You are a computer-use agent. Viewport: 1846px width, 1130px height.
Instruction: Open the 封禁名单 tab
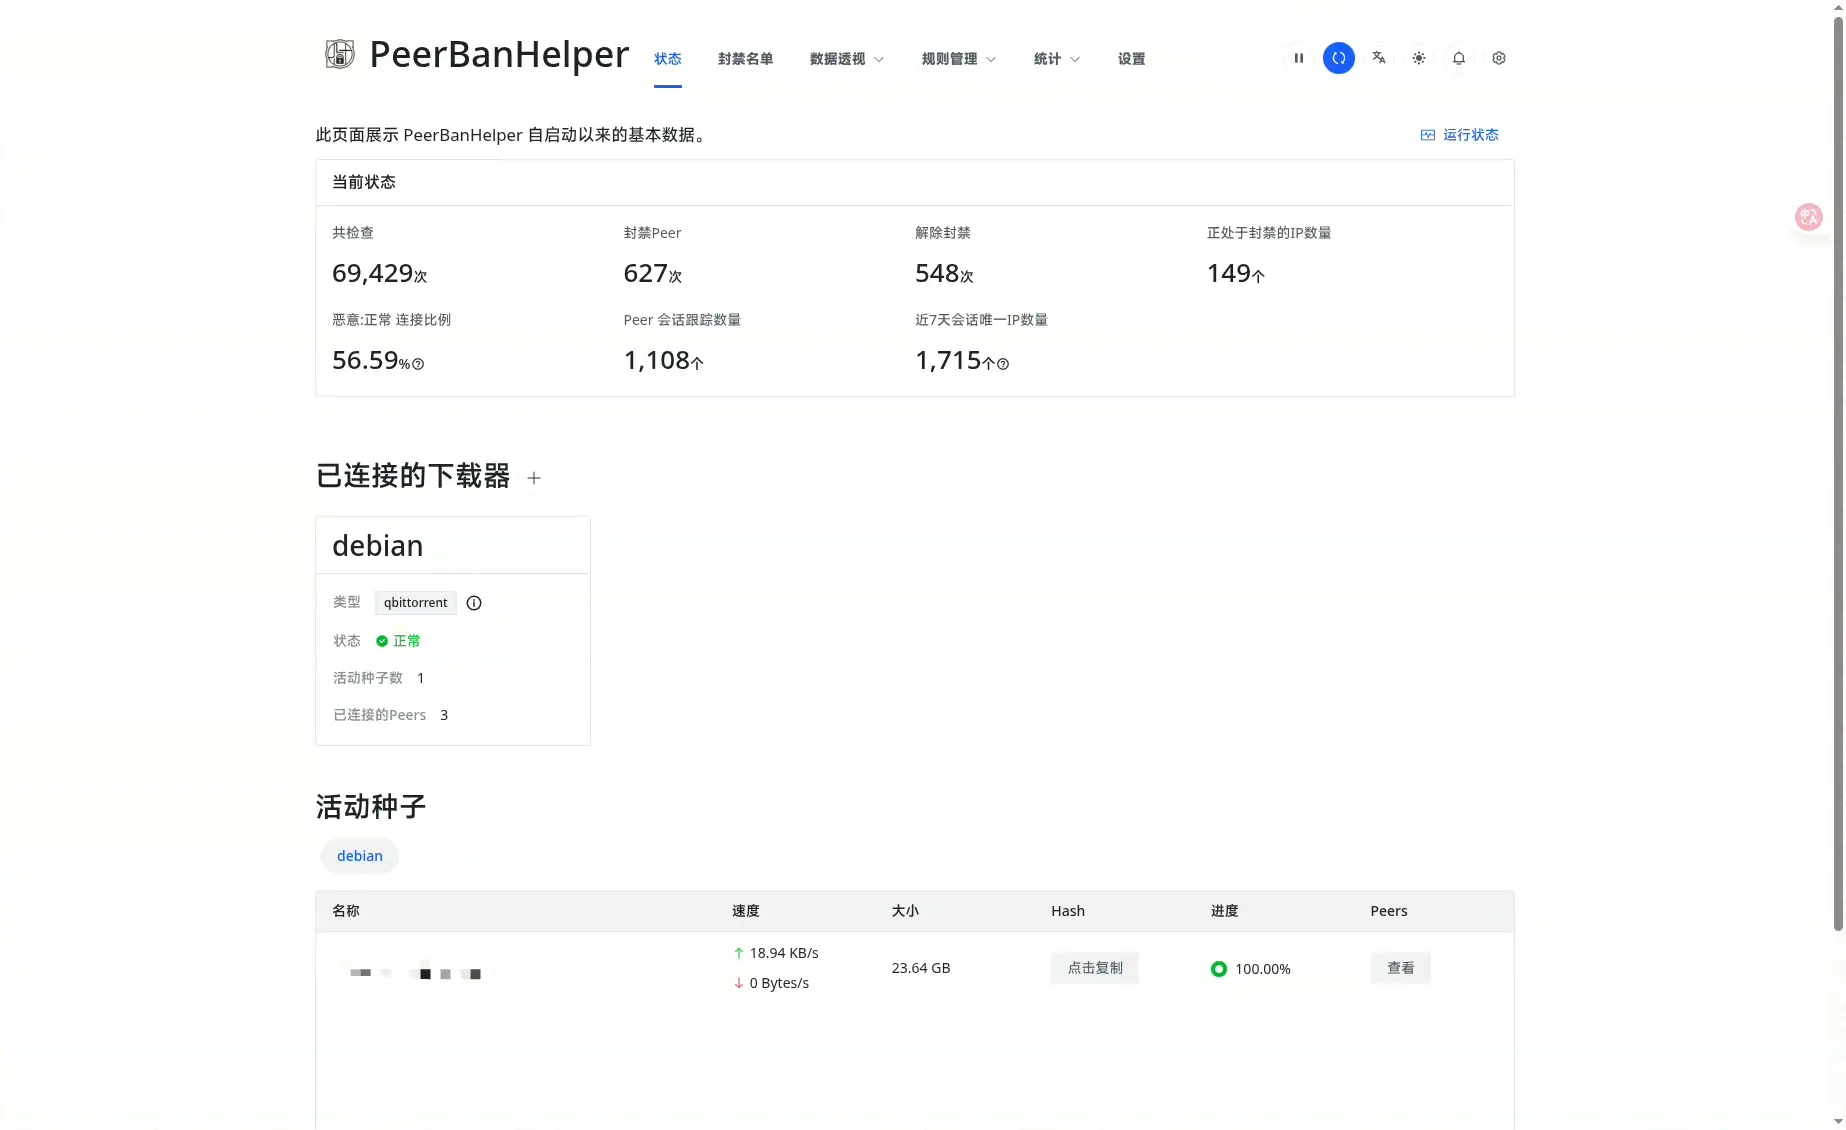(745, 59)
